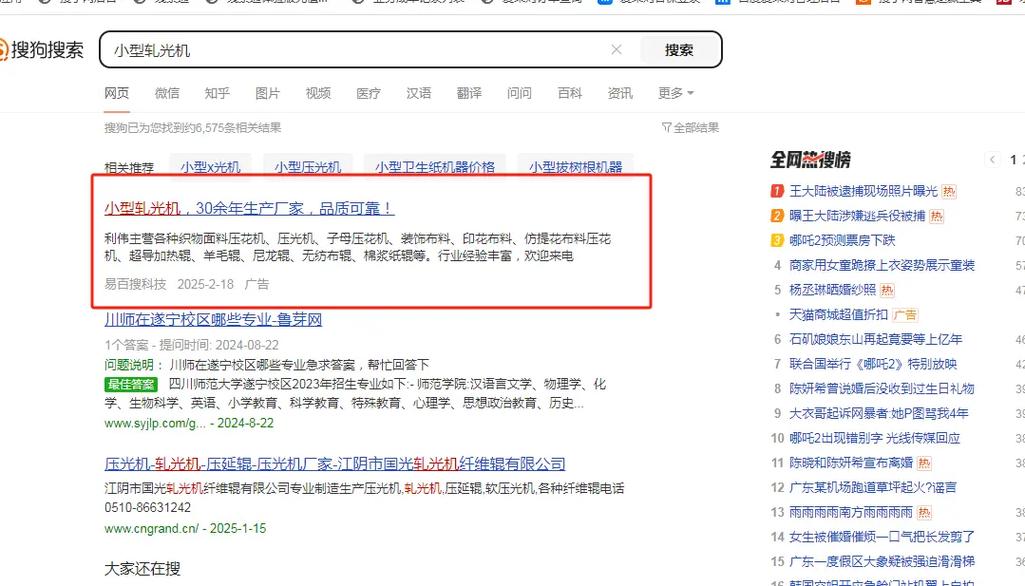Click the funnel icon beside 全部结果
This screenshot has height=586, width=1025.
point(665,127)
